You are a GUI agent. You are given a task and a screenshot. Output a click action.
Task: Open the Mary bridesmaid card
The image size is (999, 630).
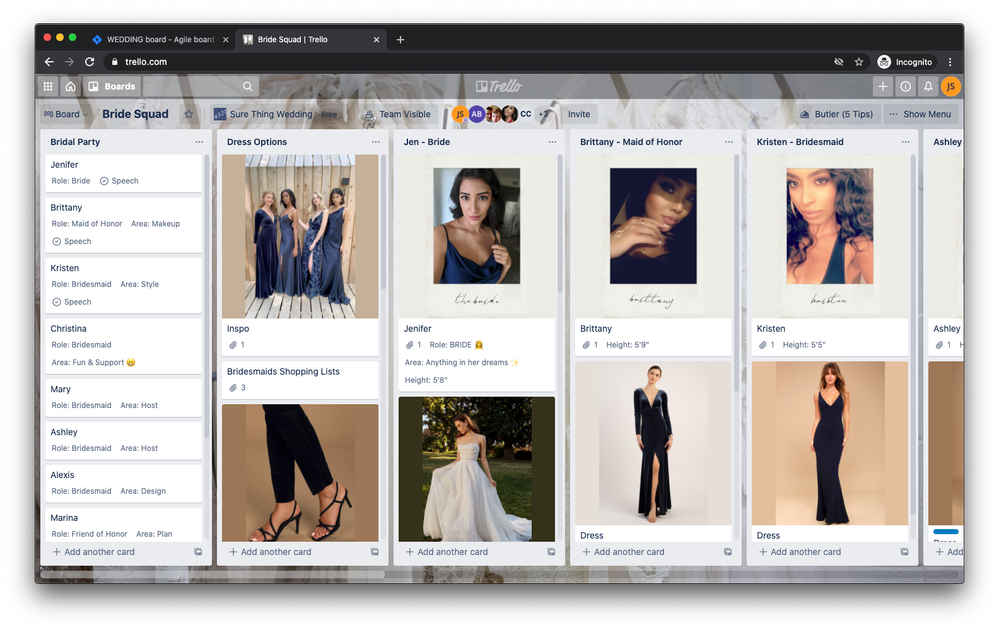(124, 397)
